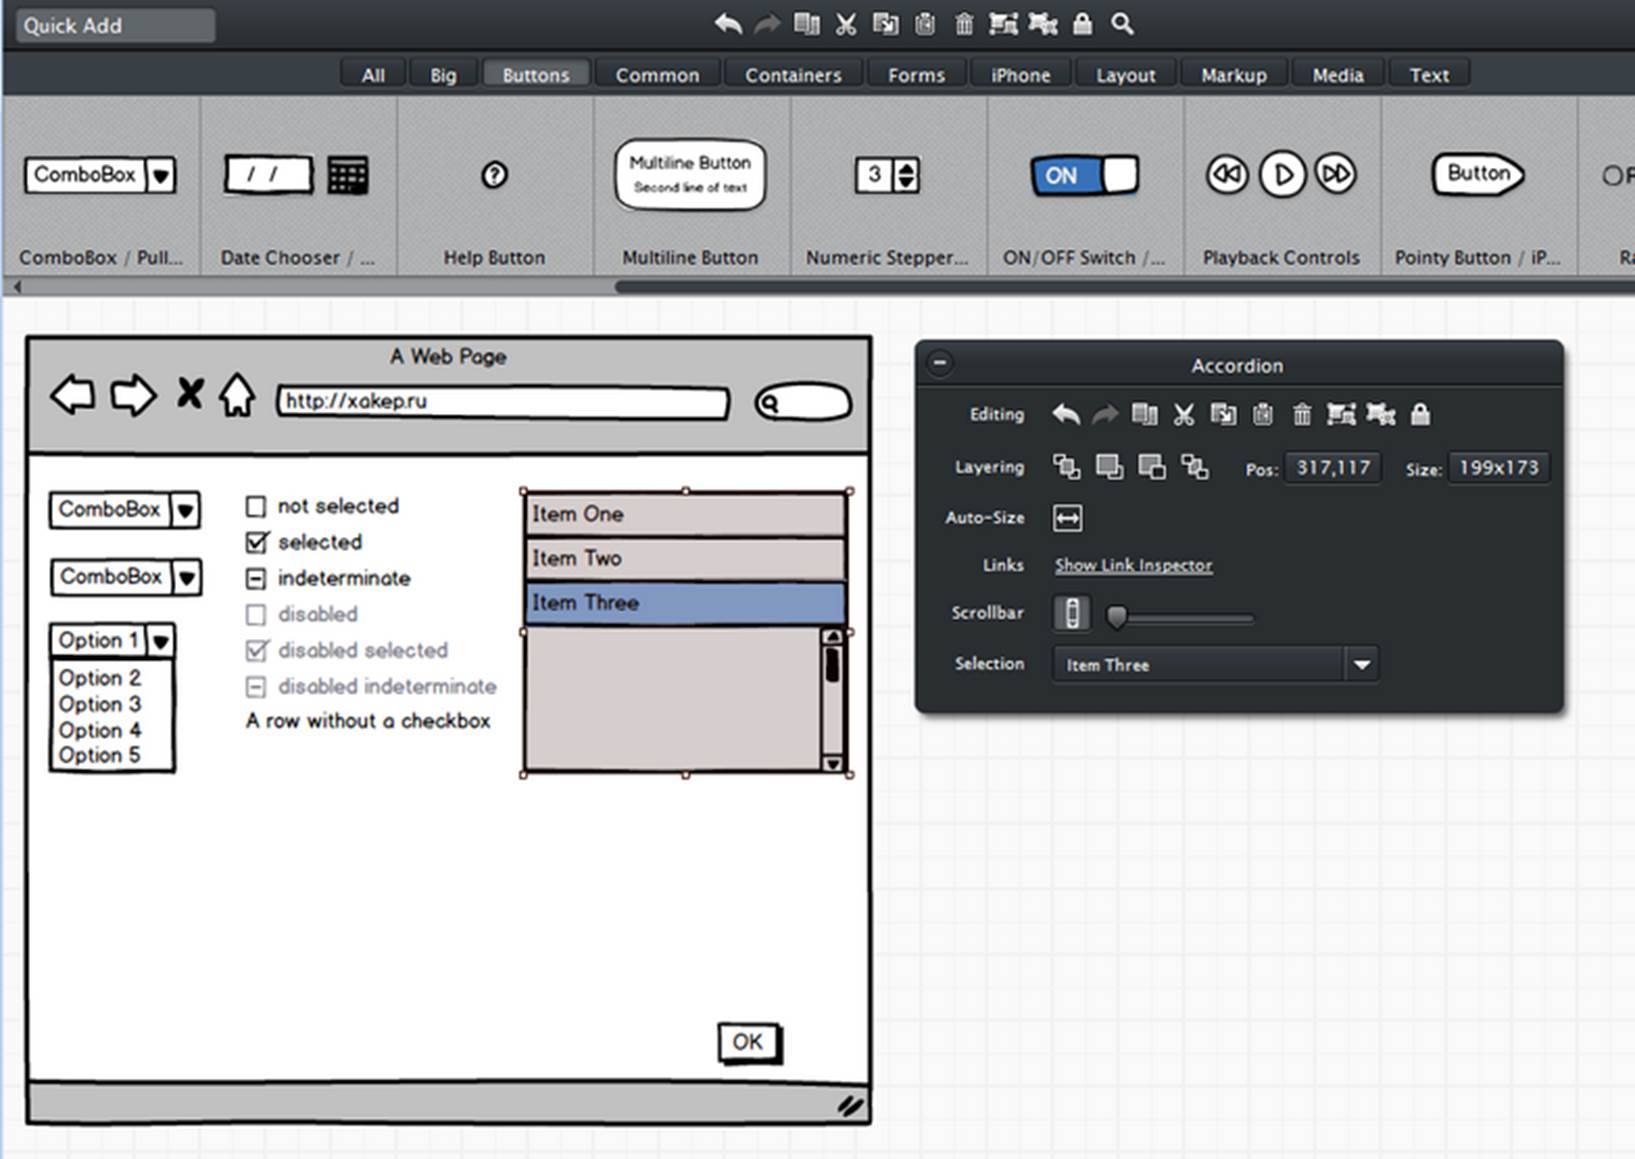Viewport: 1635px width, 1159px height.
Task: Click the Auto-Size width icon
Action: [x=1067, y=518]
